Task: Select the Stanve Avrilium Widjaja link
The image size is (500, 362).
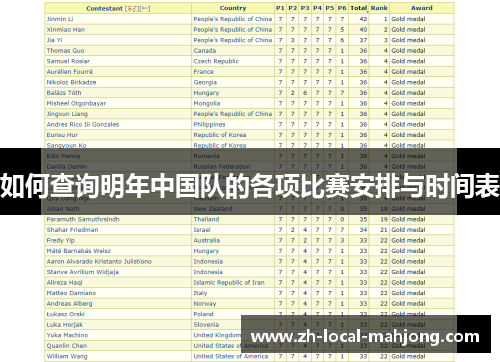Action: (x=83, y=272)
